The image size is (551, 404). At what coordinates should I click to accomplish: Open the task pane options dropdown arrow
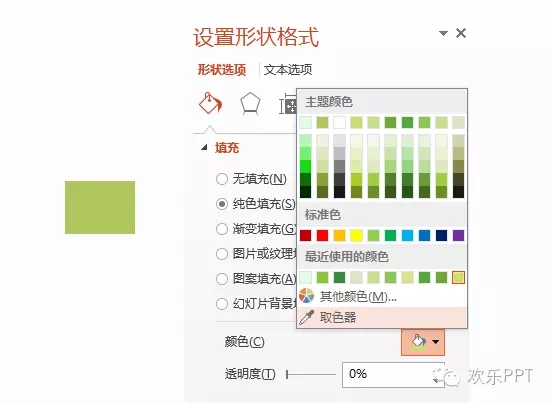(443, 33)
